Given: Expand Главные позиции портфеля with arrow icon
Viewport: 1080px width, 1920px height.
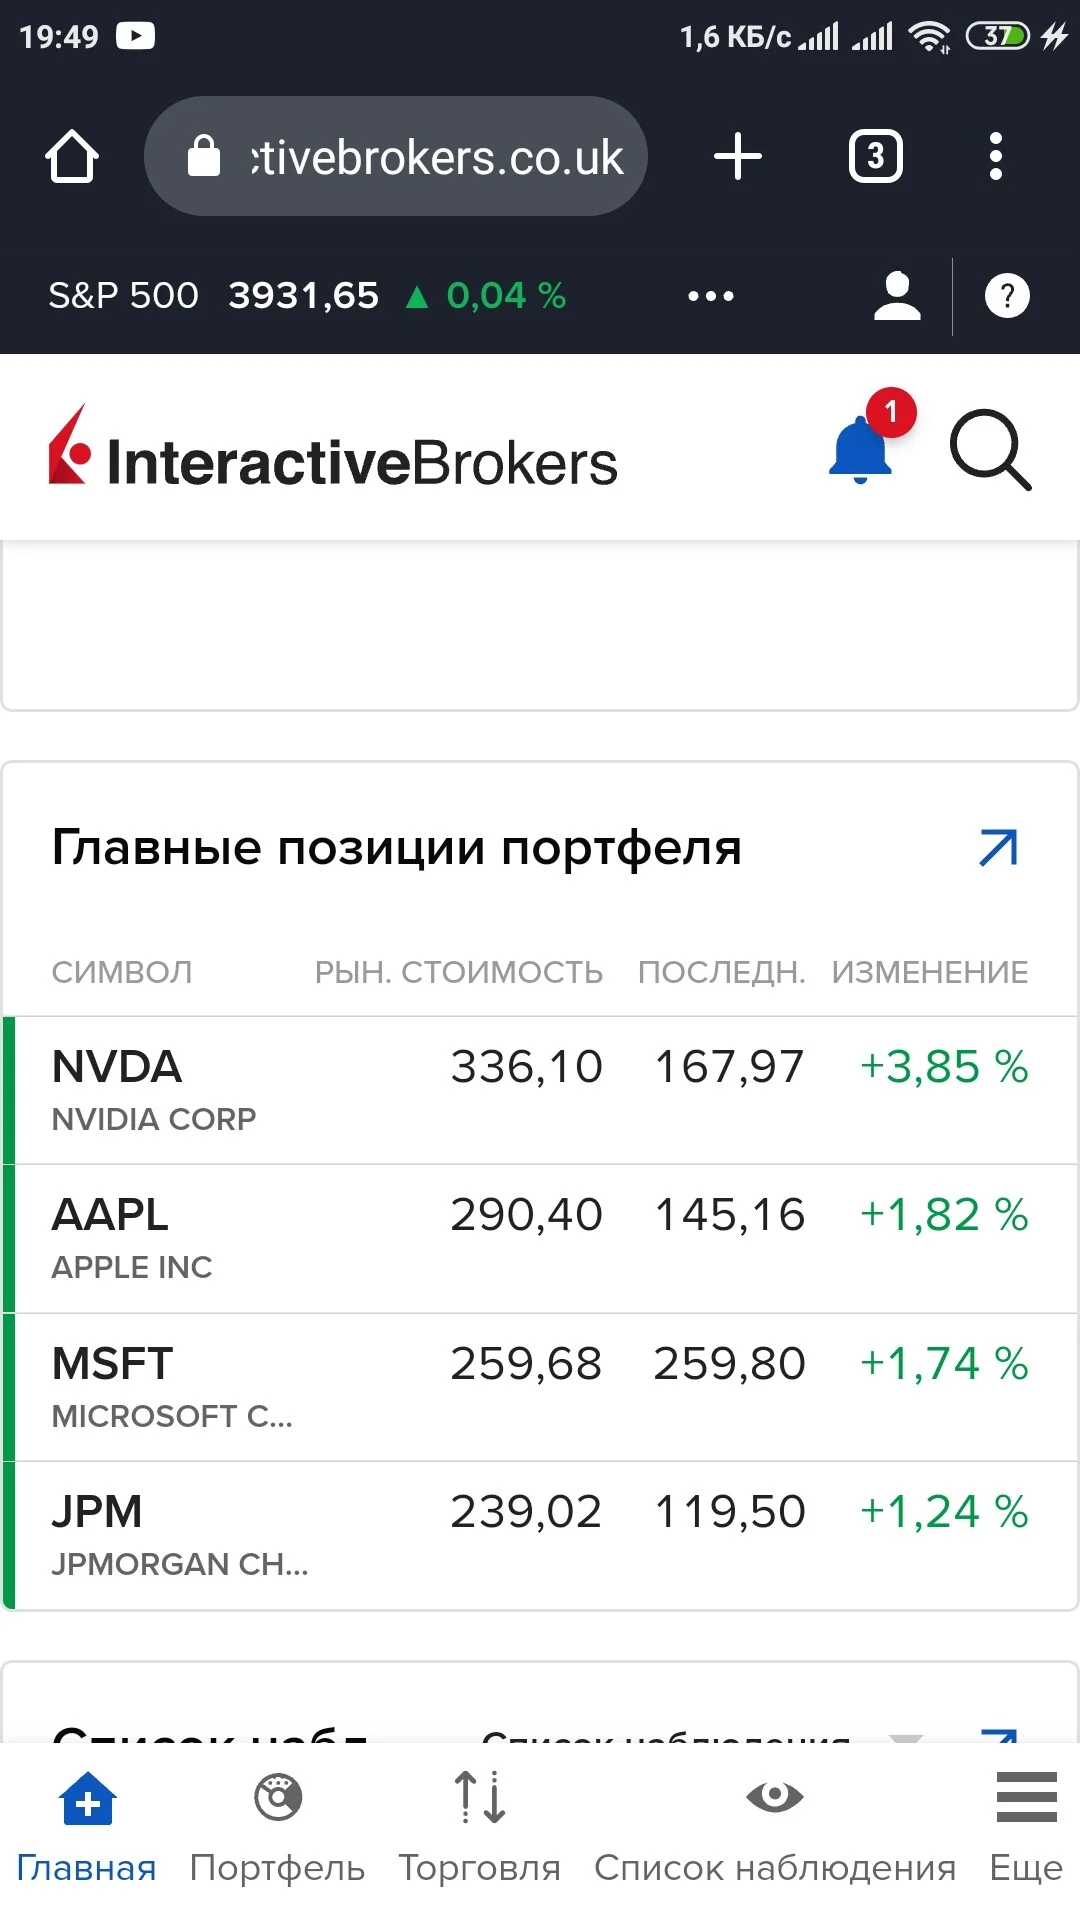Looking at the screenshot, I should tap(998, 848).
